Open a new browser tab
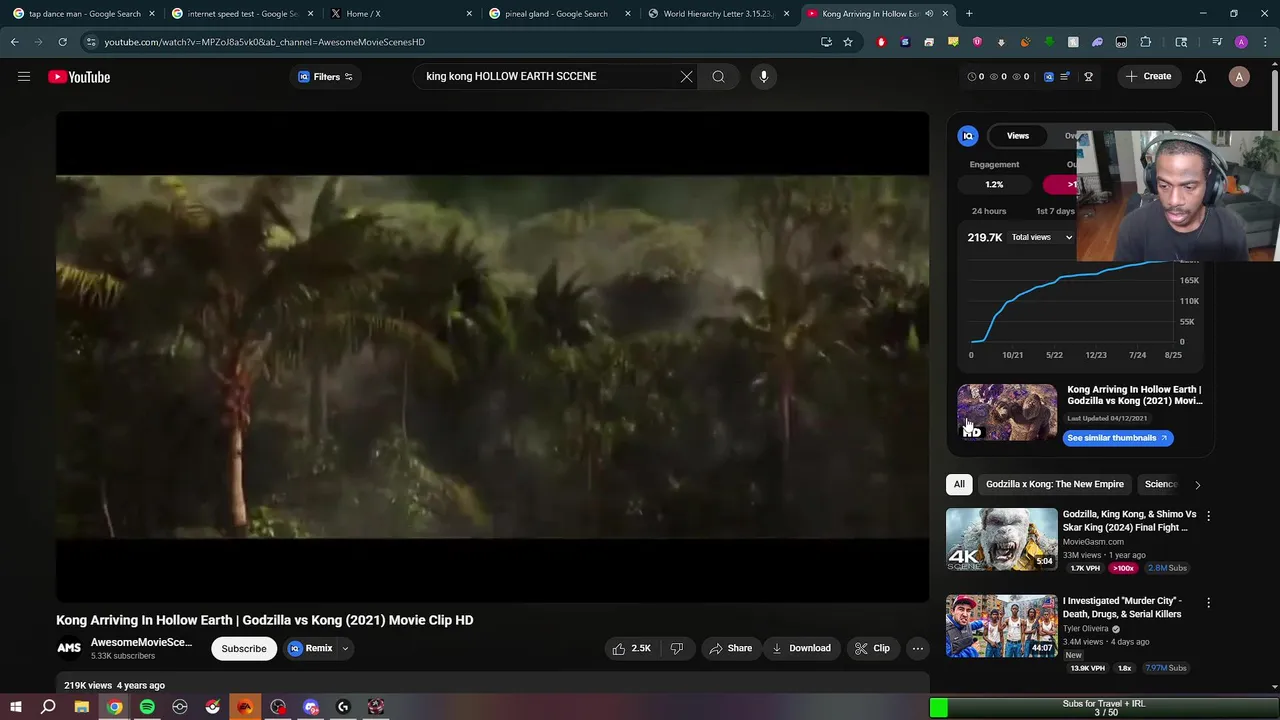1280x720 pixels. 969,14
